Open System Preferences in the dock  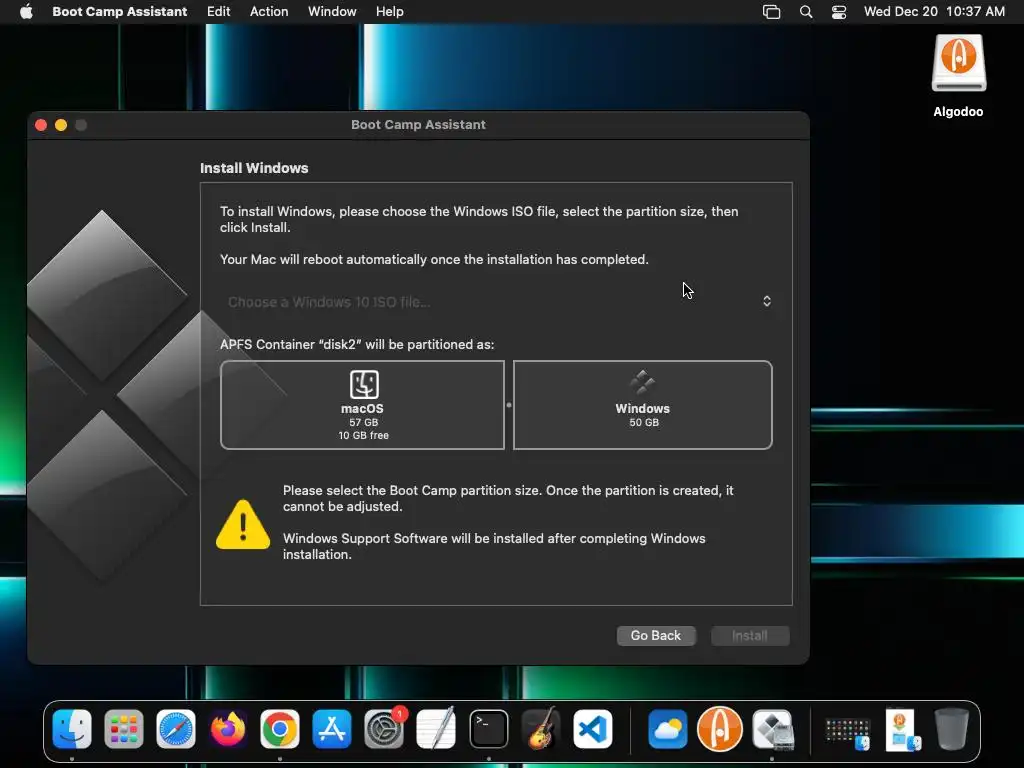(384, 729)
